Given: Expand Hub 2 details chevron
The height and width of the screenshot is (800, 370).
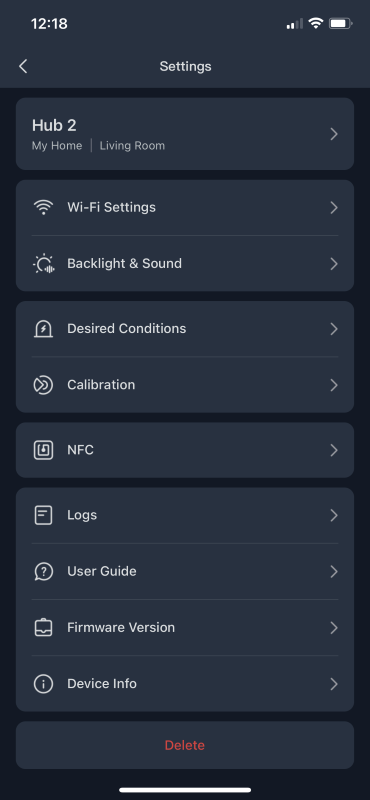Looking at the screenshot, I should click(x=334, y=134).
